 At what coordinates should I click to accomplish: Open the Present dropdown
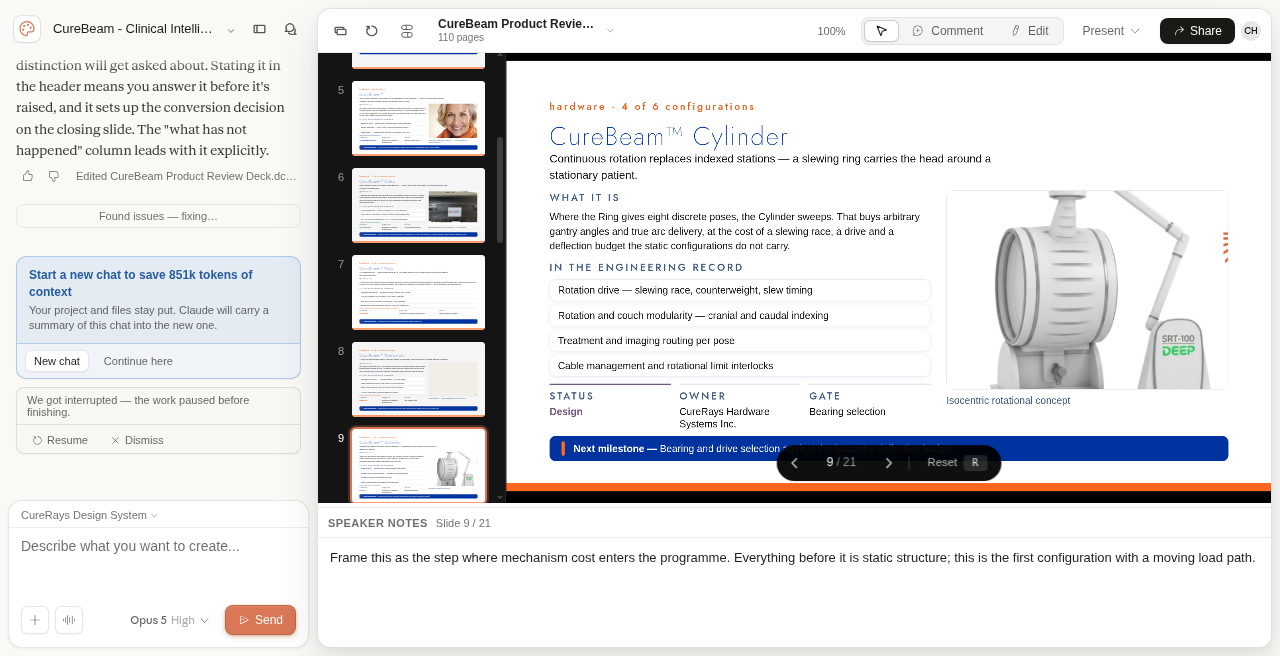[1111, 31]
